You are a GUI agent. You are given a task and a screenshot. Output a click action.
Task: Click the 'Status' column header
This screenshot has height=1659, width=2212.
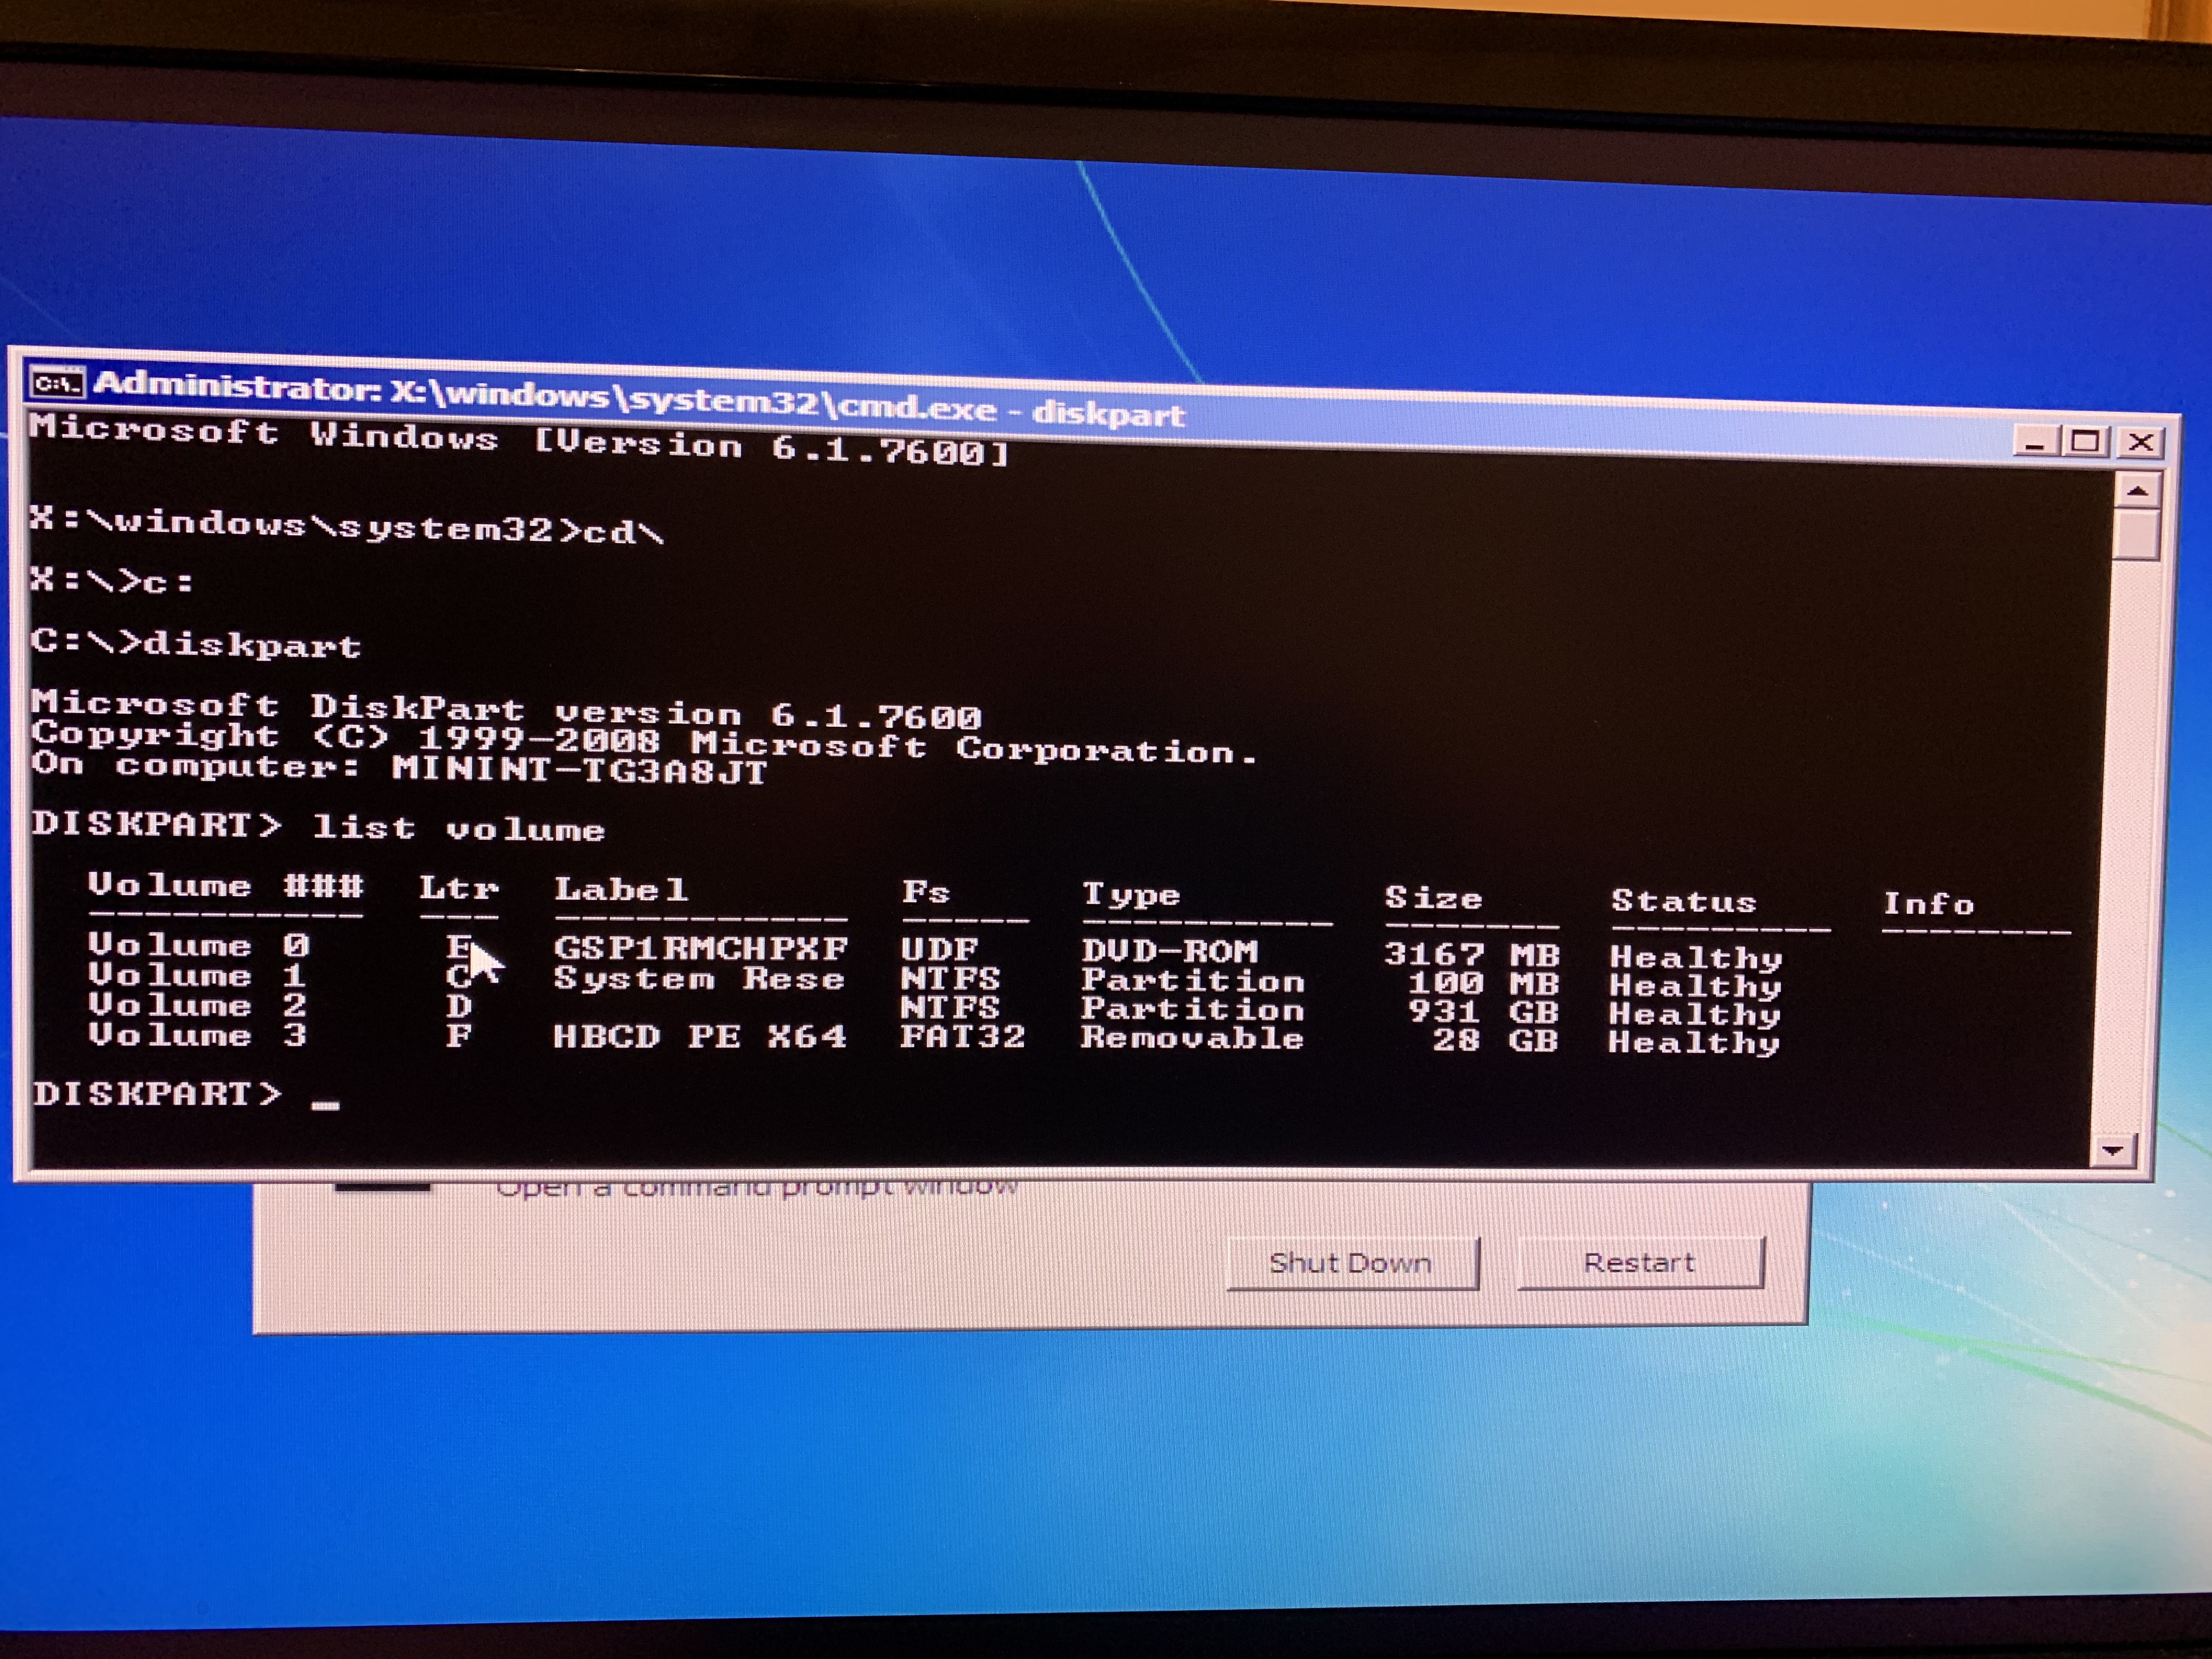(1684, 901)
